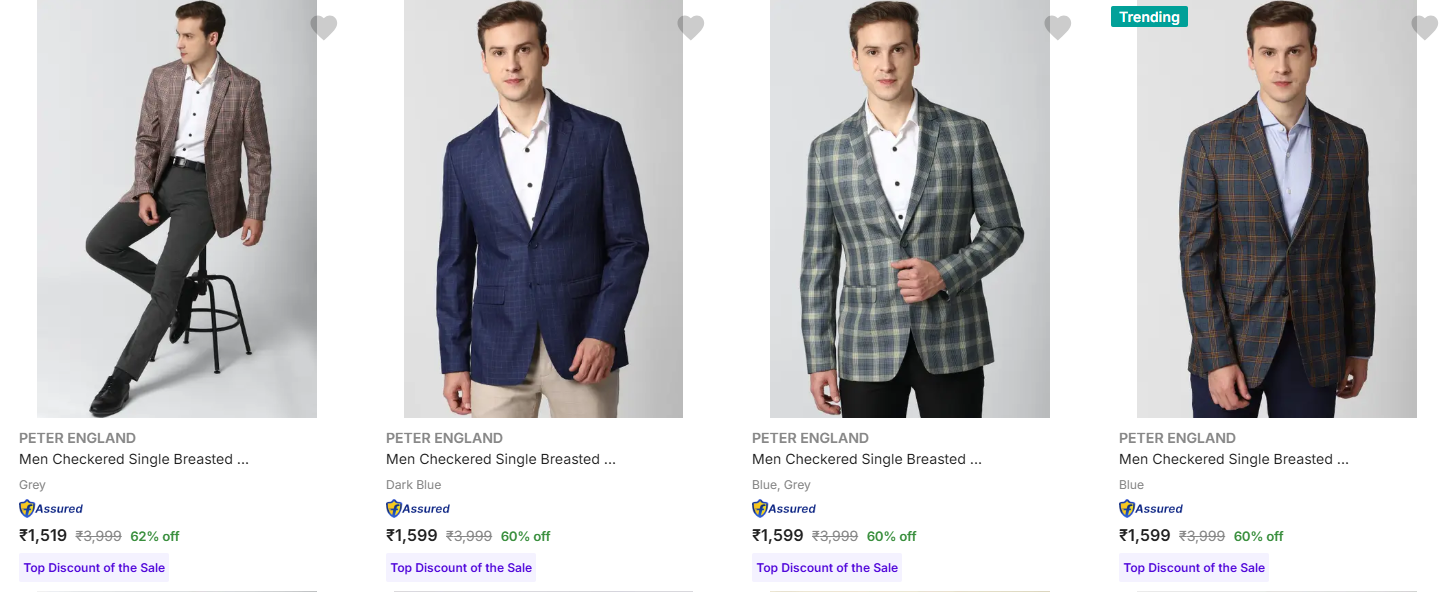Open the Blue, Grey blazer title link
Image resolution: width=1446 pixels, height=592 pixels.
click(x=866, y=460)
